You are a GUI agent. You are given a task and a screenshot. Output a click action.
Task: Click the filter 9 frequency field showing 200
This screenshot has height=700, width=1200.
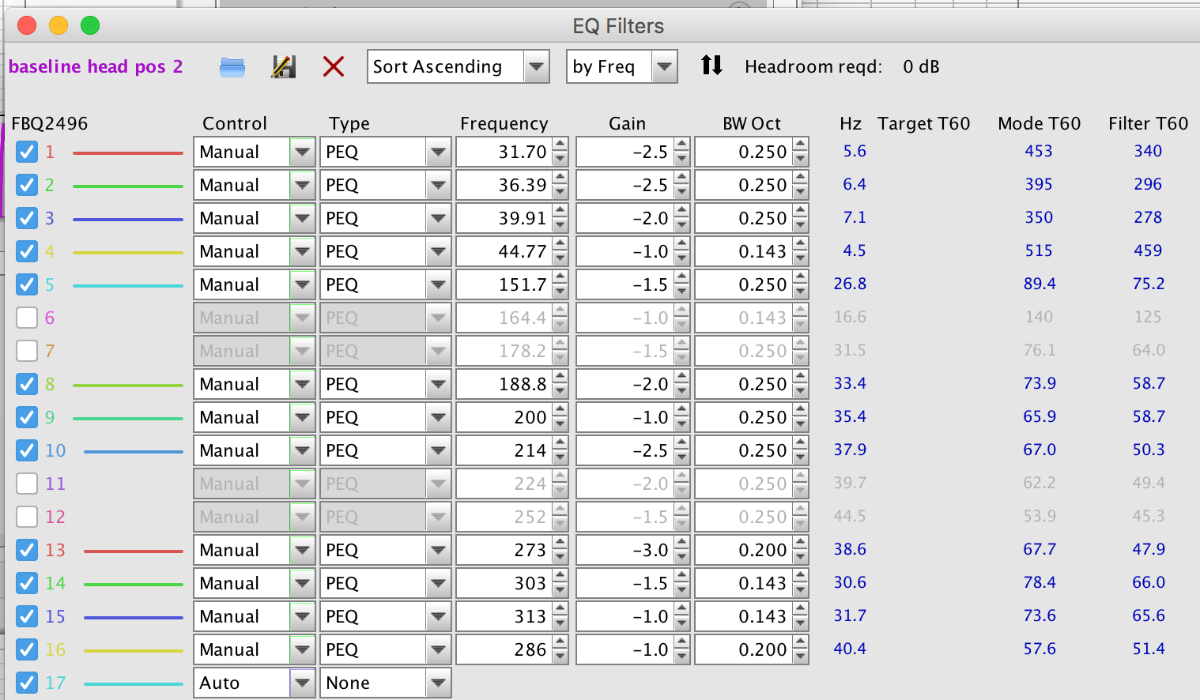point(503,417)
